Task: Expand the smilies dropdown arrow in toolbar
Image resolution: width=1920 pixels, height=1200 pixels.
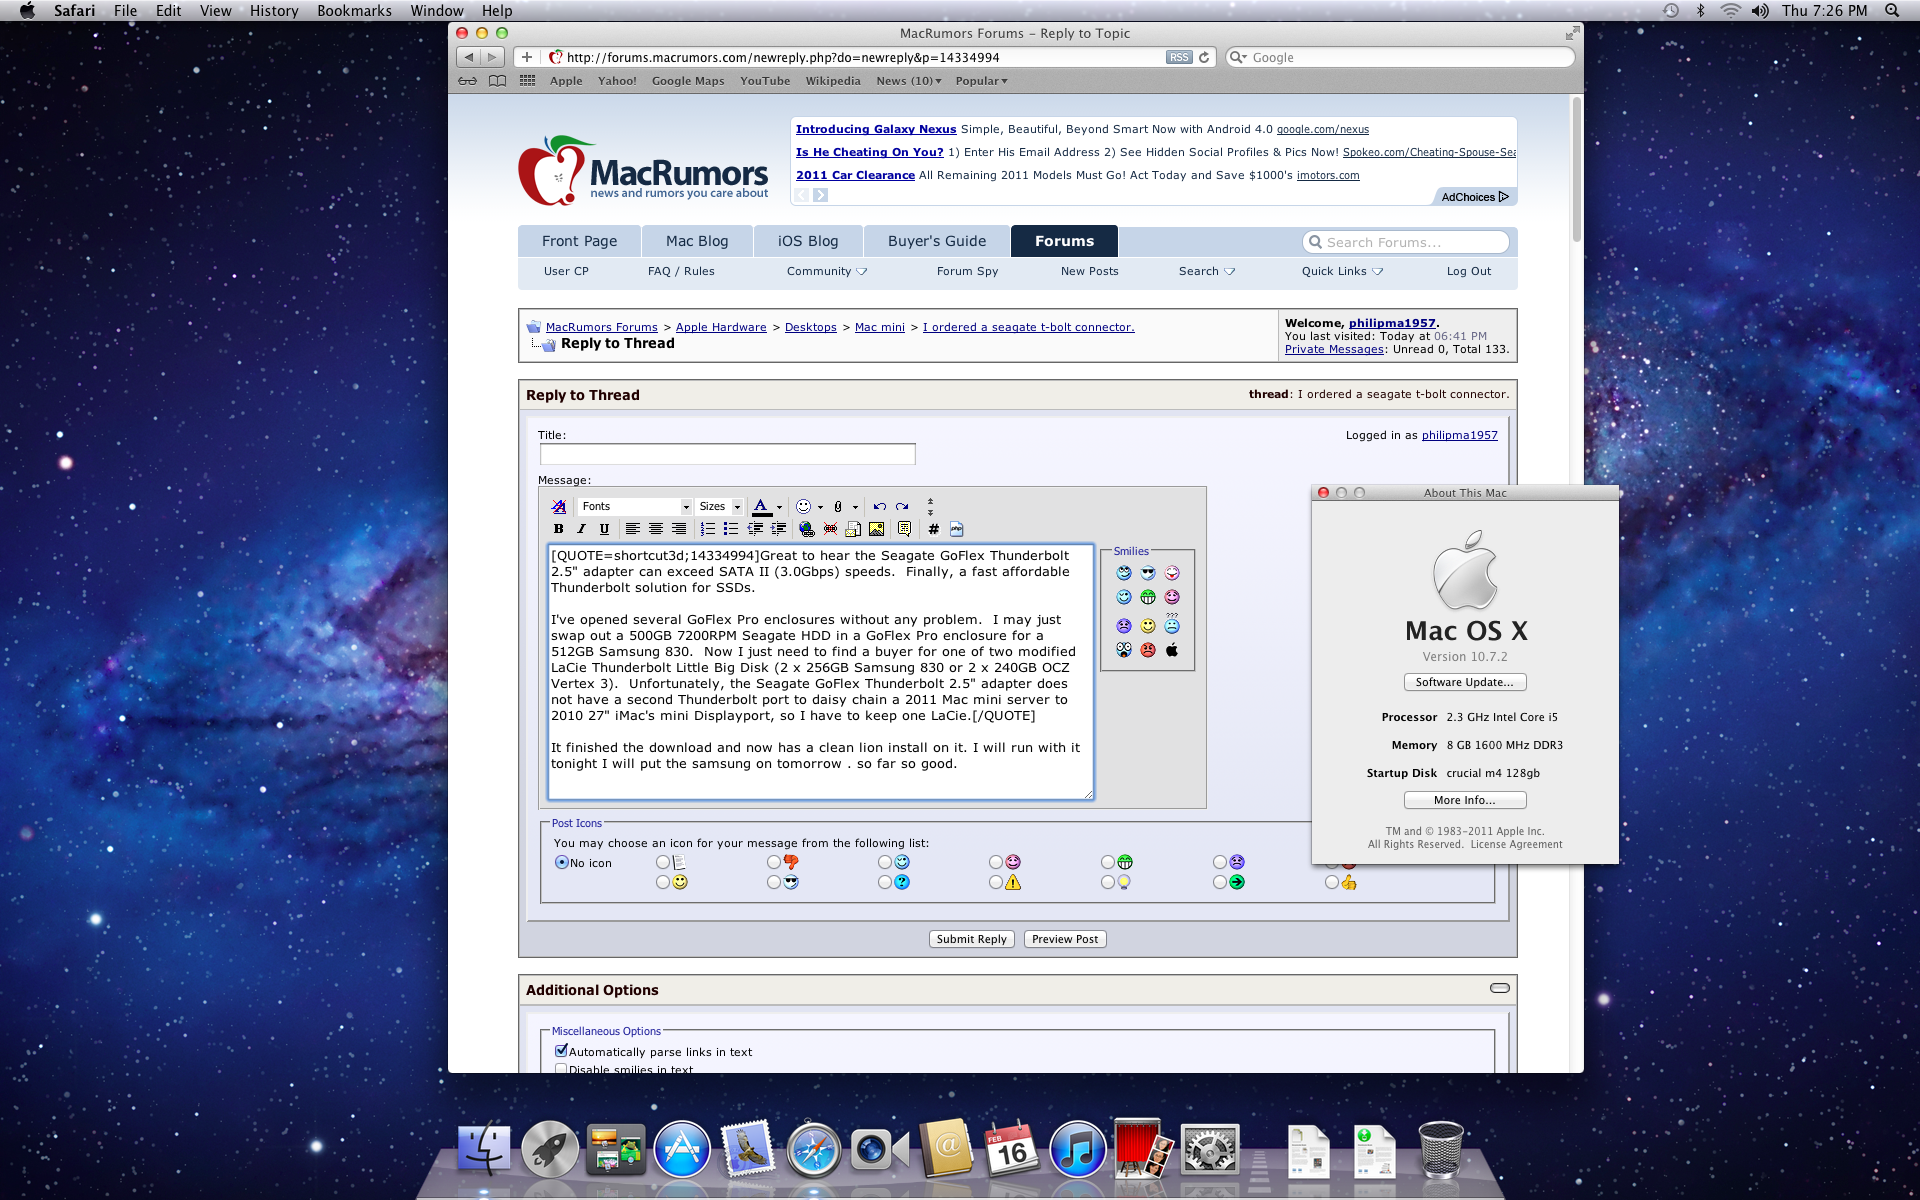Action: pyautogui.click(x=820, y=507)
